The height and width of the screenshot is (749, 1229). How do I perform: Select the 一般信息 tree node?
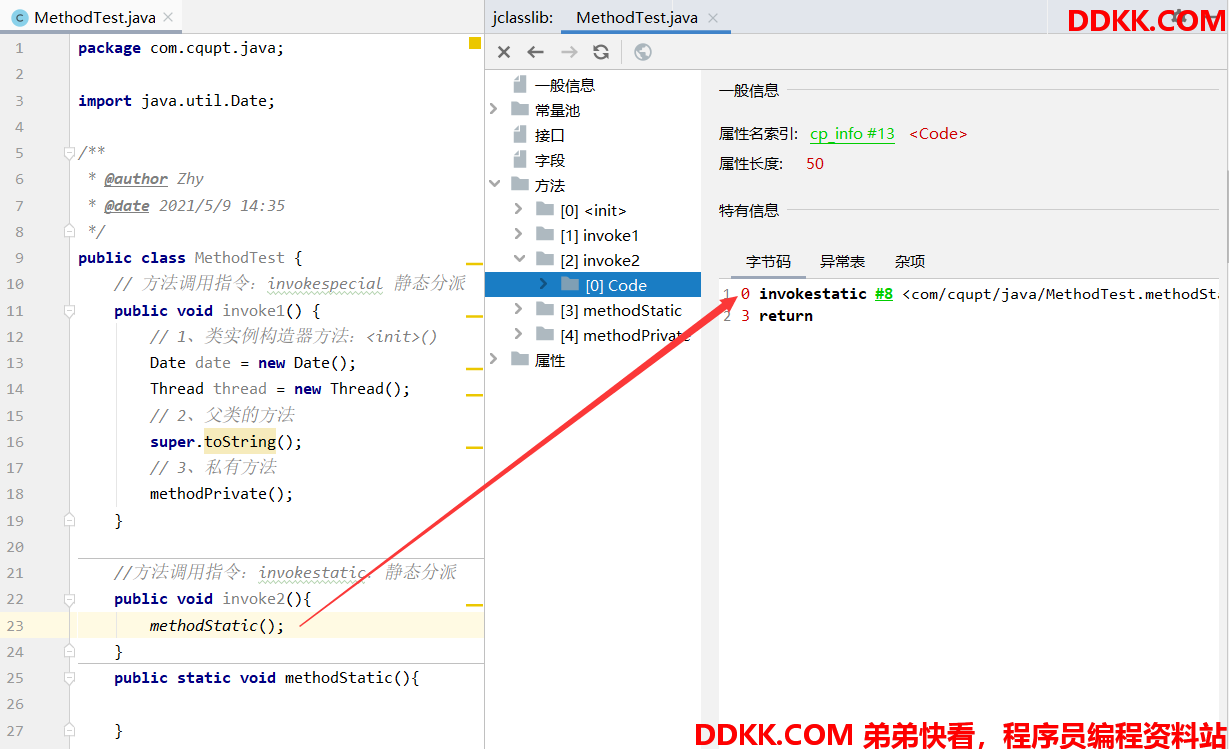(x=565, y=85)
